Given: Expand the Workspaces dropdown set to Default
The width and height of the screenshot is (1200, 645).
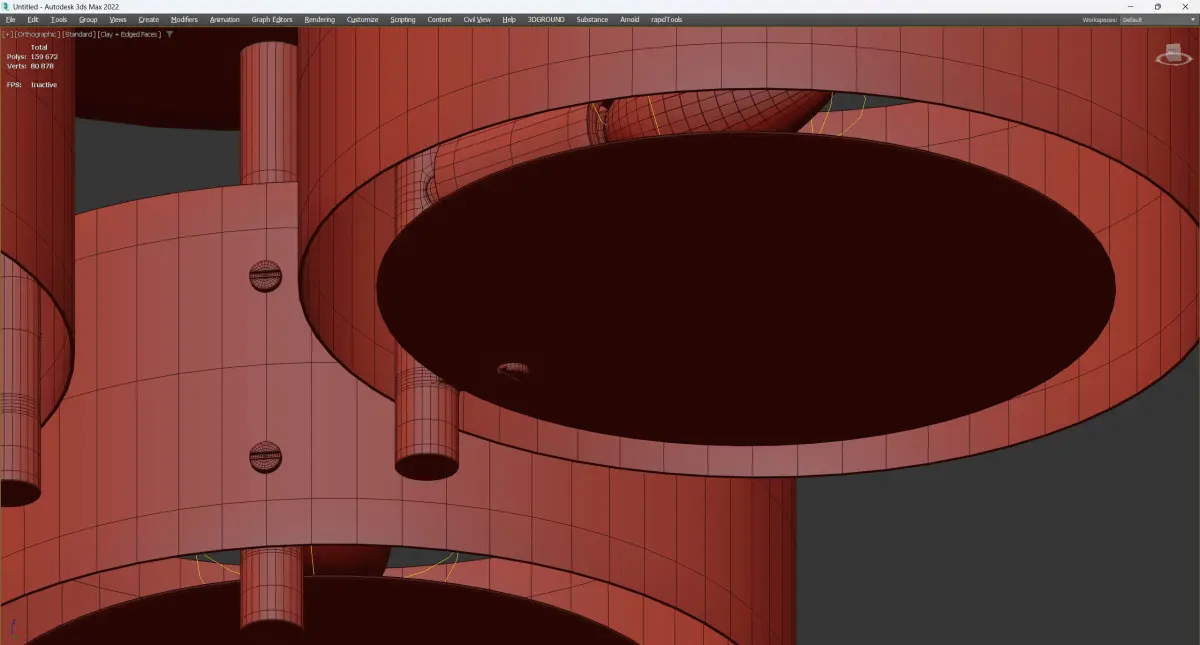Looking at the screenshot, I should point(1157,19).
